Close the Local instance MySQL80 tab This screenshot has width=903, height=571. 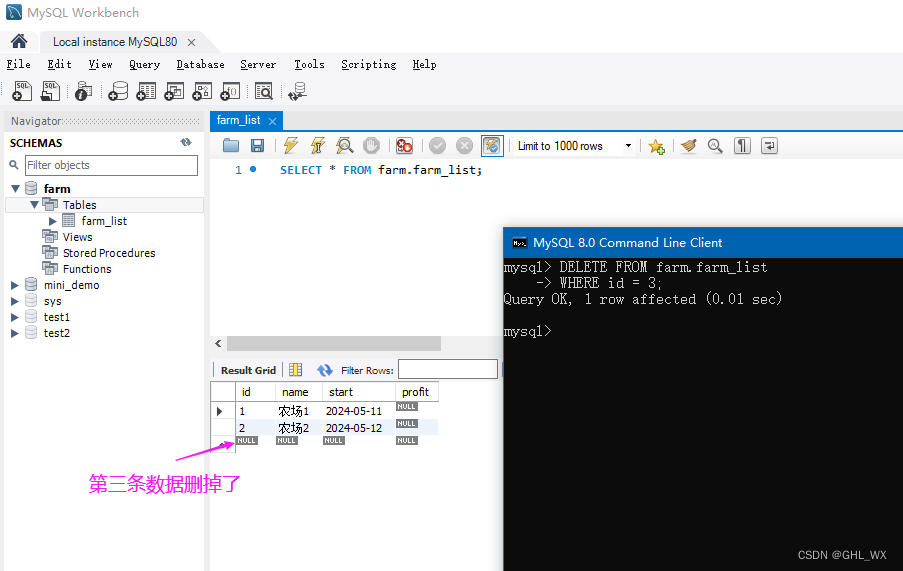click(191, 43)
